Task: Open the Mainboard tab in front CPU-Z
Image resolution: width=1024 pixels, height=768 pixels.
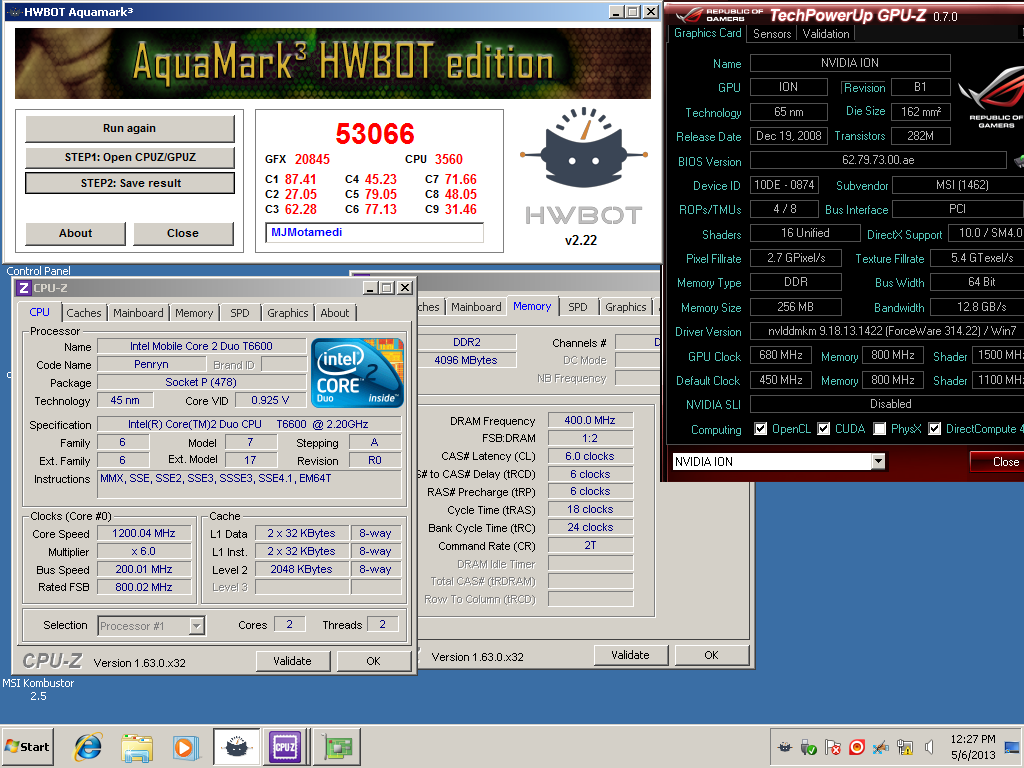Action: pos(138,313)
